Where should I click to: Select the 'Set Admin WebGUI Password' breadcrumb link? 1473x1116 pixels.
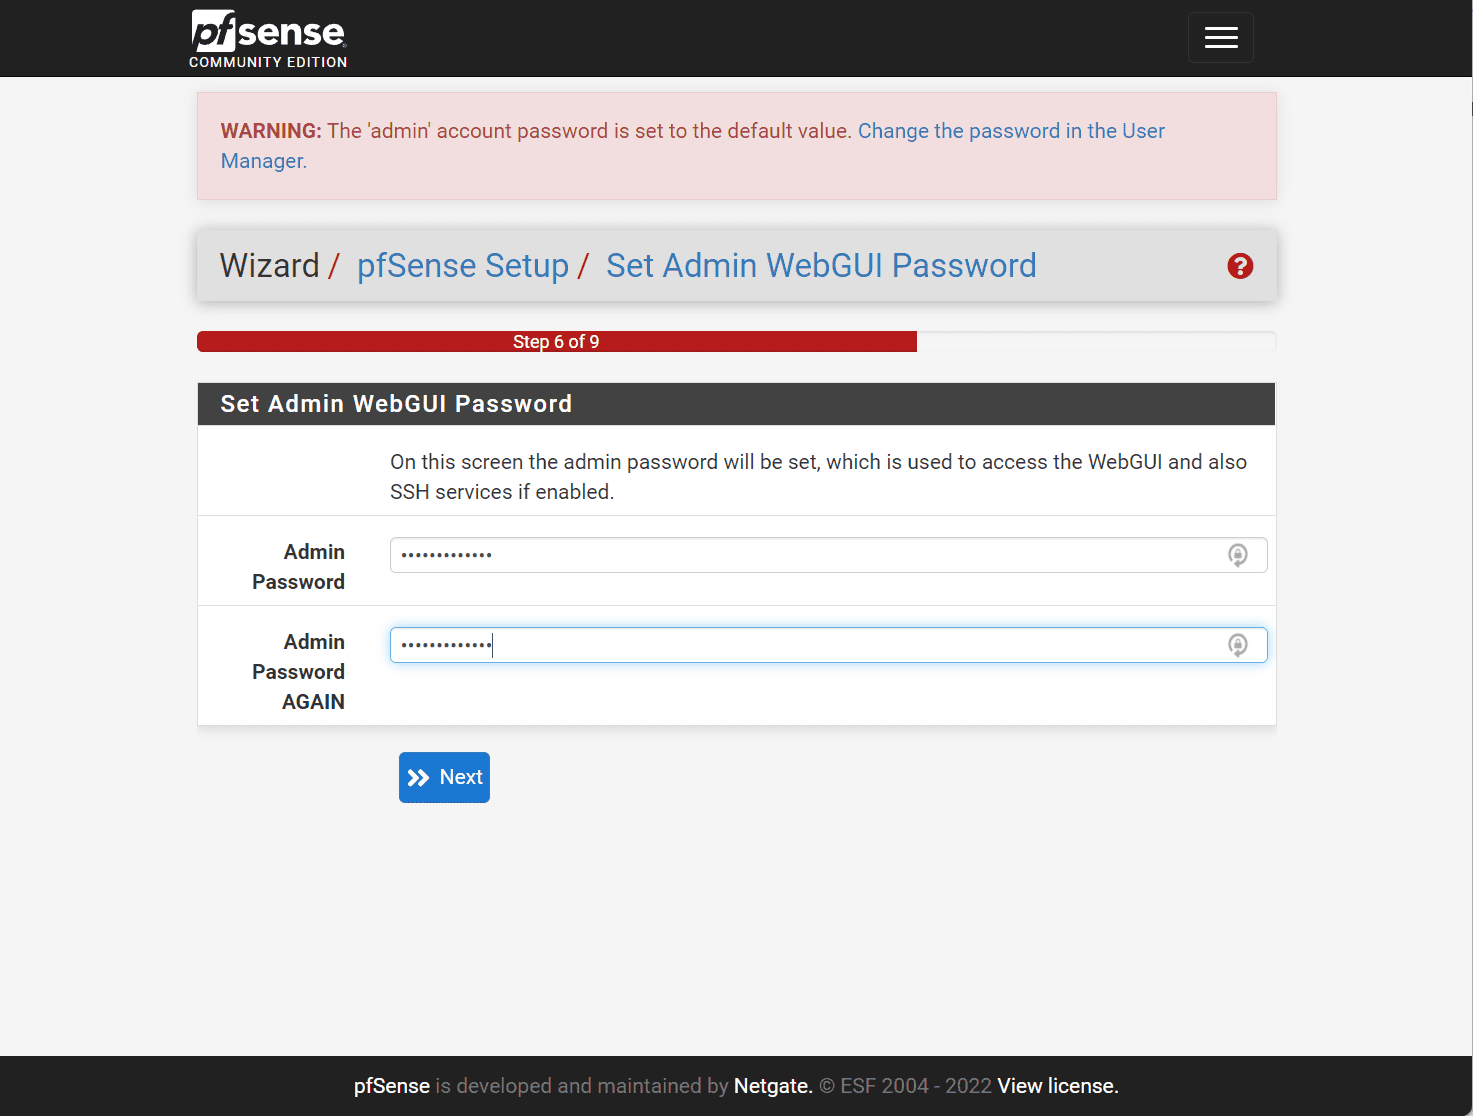click(821, 266)
